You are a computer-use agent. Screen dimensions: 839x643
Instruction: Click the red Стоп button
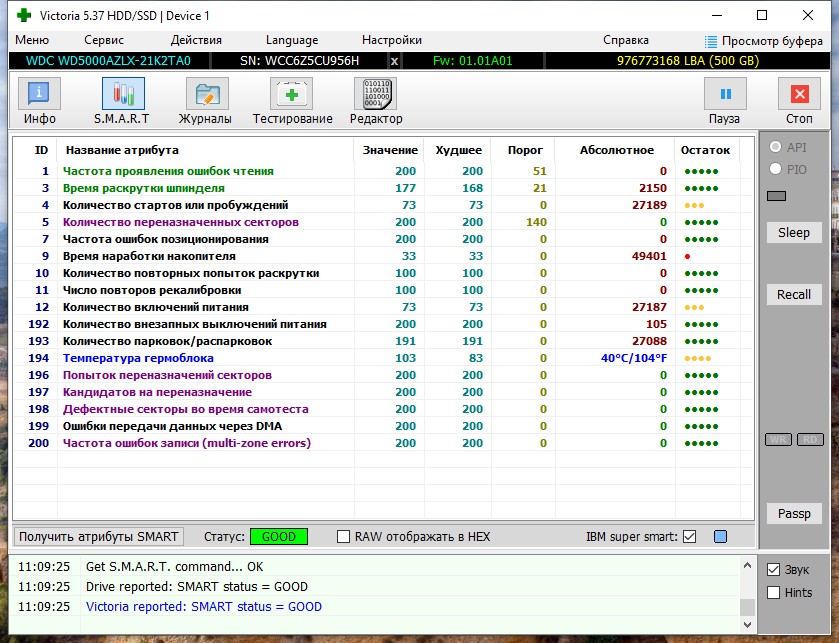click(x=799, y=94)
